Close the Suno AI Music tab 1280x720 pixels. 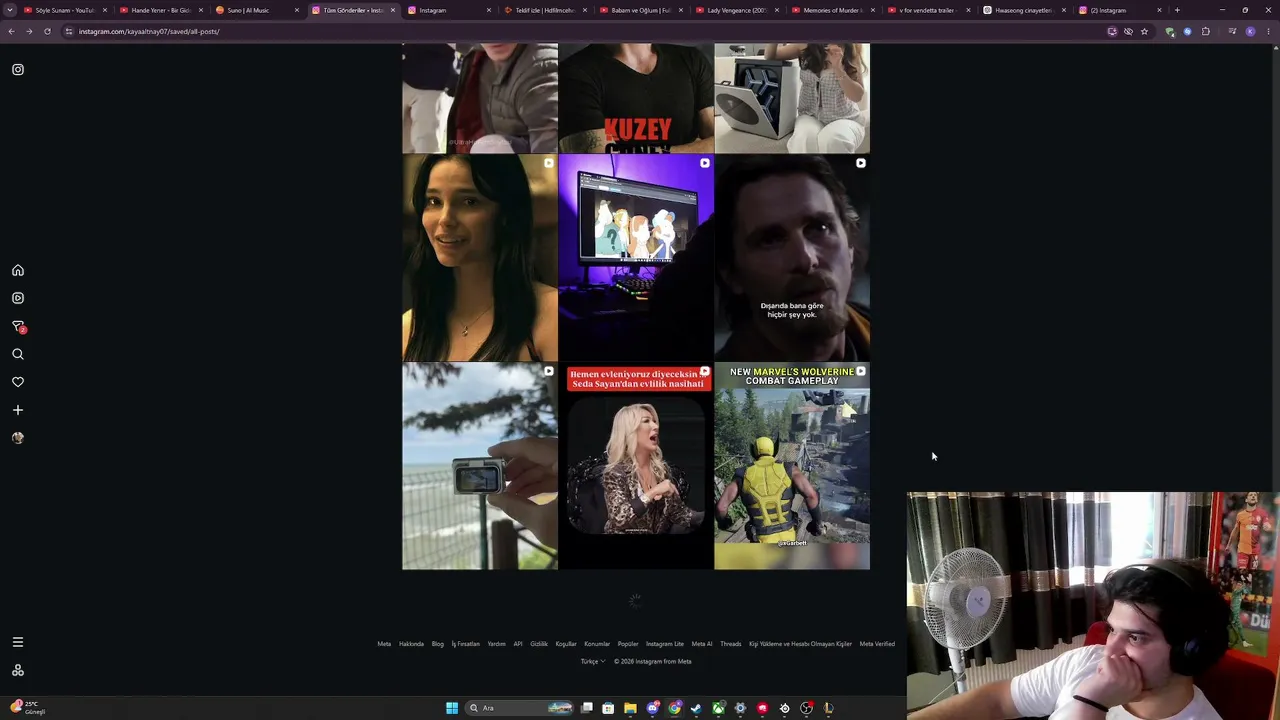click(x=297, y=10)
